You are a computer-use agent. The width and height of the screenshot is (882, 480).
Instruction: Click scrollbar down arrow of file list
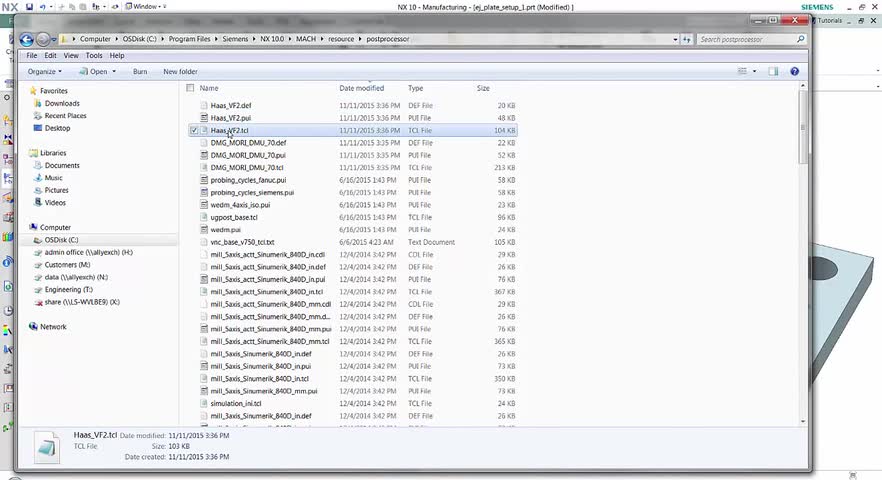(x=803, y=421)
